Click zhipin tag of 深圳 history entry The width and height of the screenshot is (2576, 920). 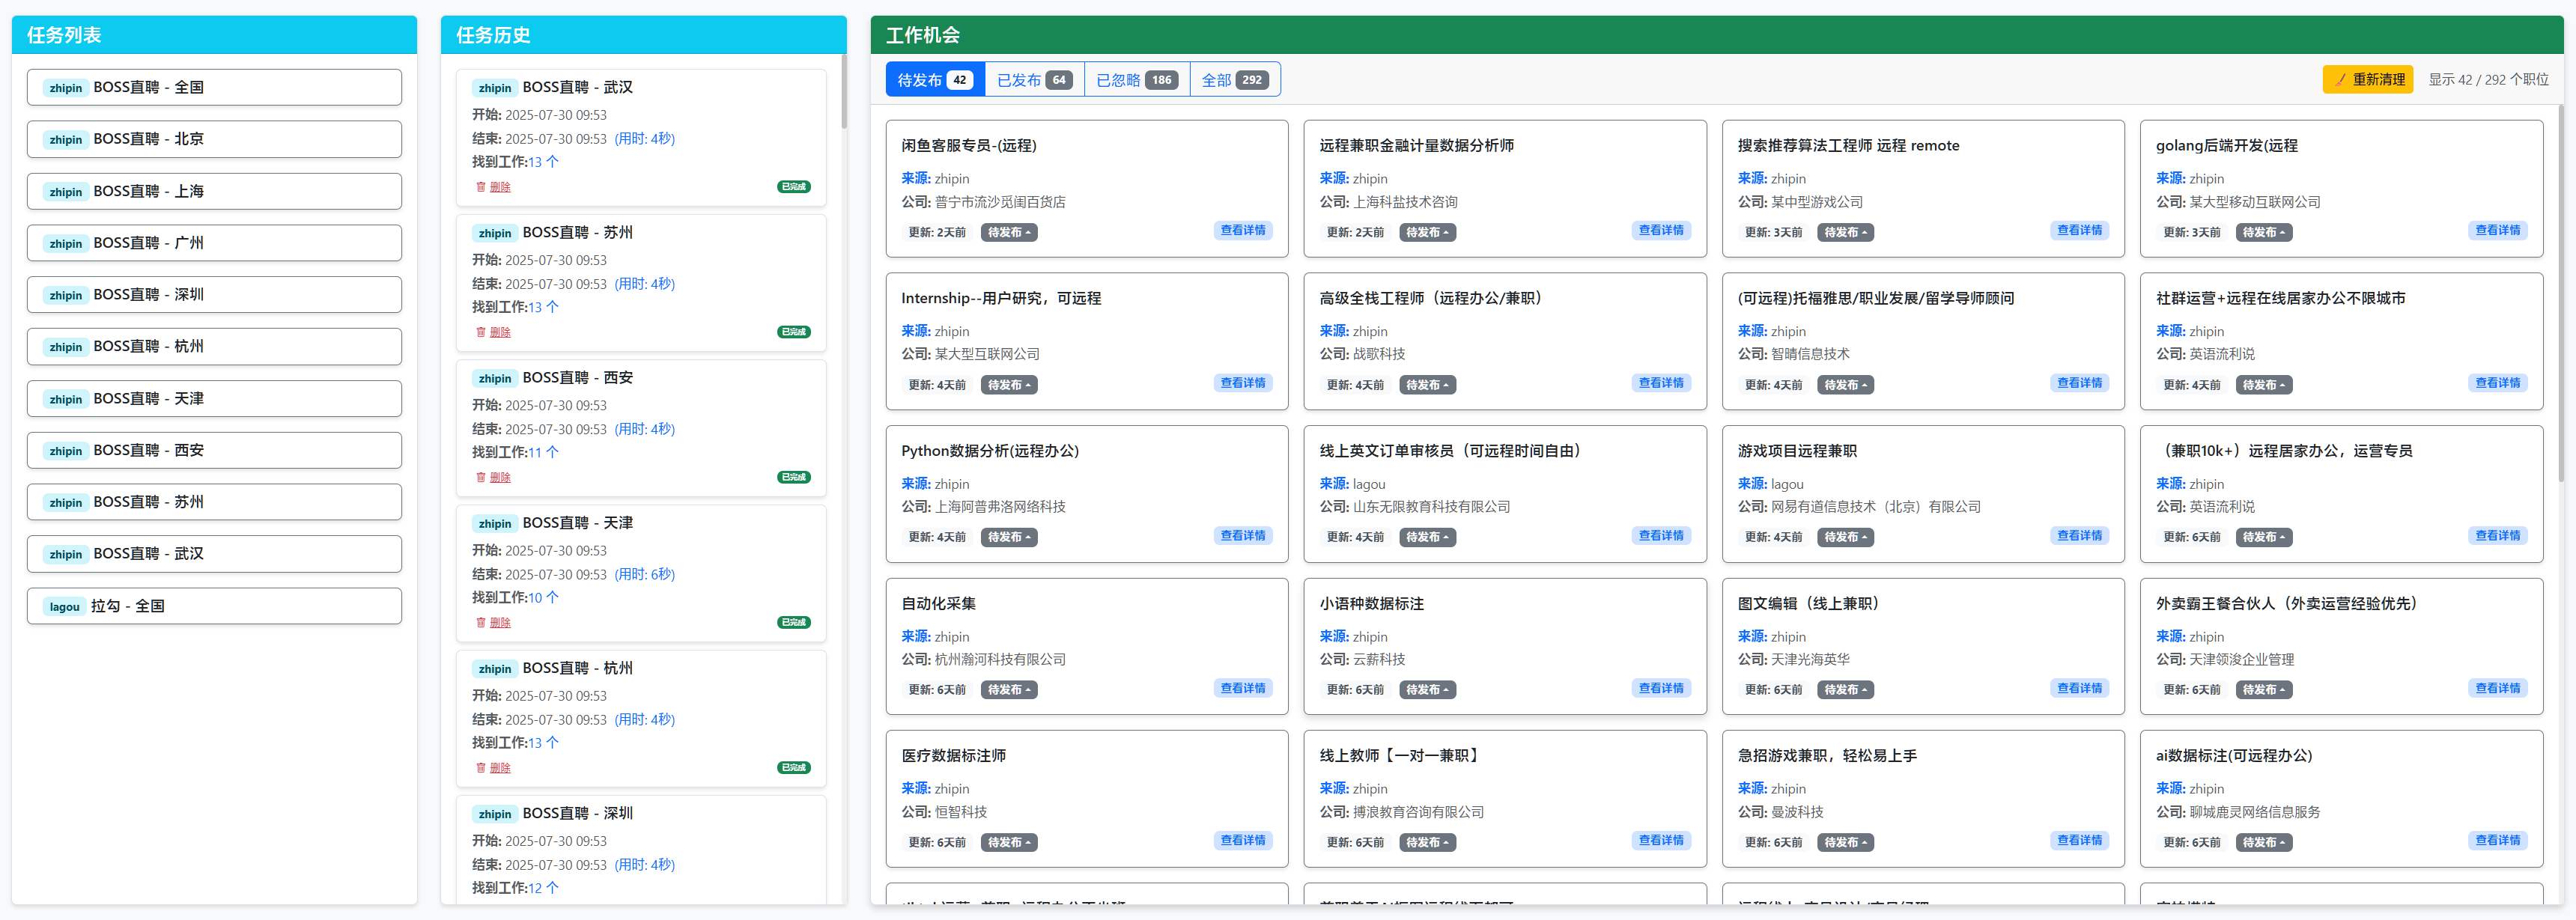pos(494,814)
